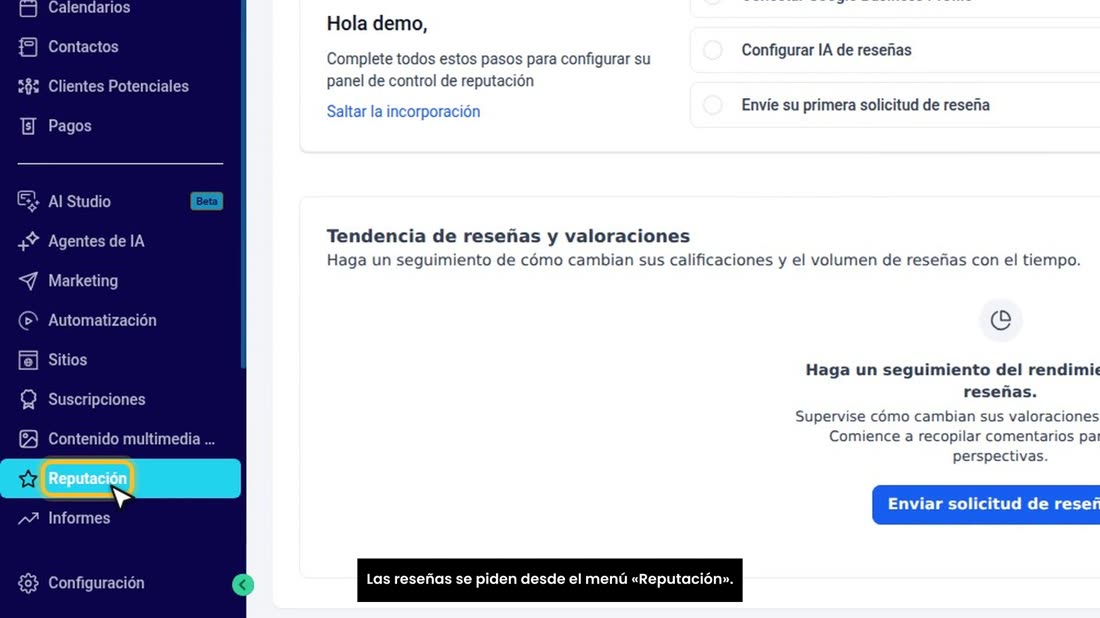
Task: Click the Marketing paper-plane icon
Action: (28, 281)
